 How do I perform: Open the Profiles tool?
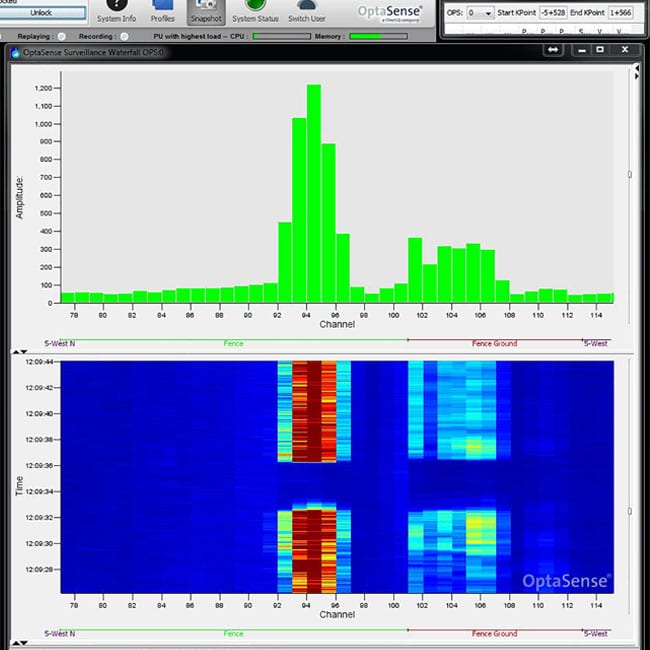[162, 12]
